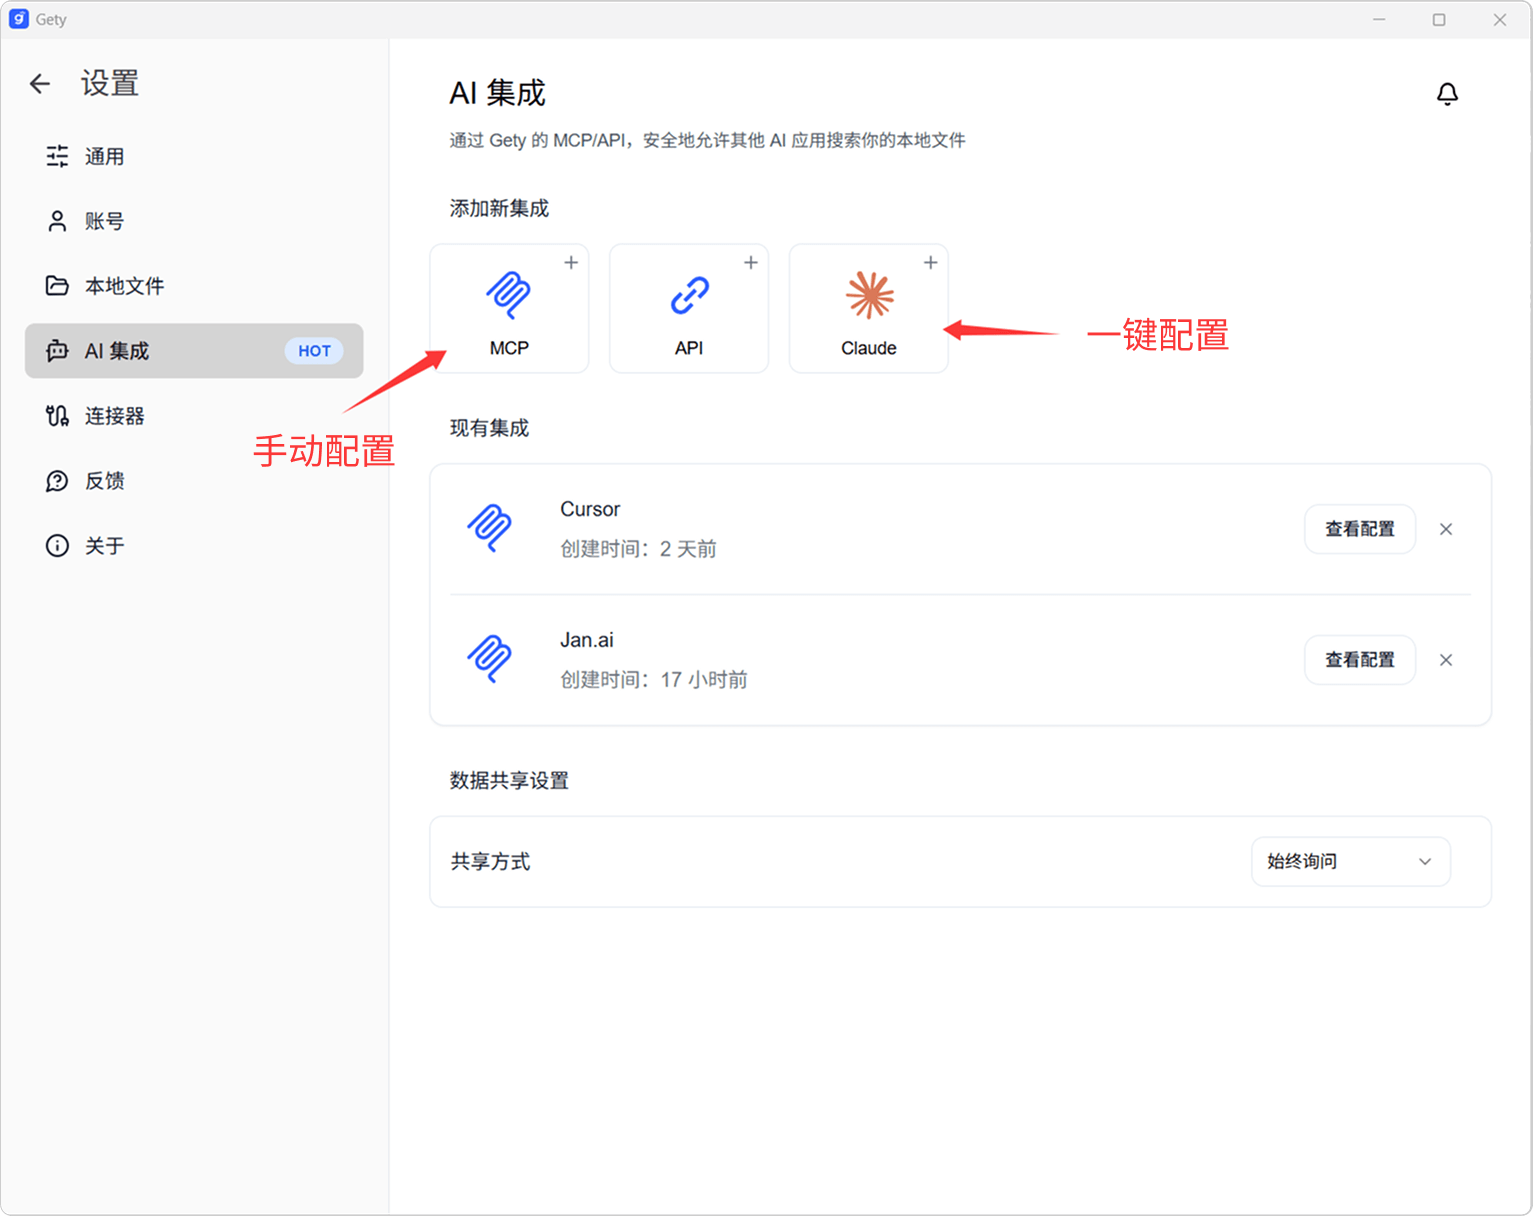
Task: Add the Claude one-click integration
Action: point(868,308)
